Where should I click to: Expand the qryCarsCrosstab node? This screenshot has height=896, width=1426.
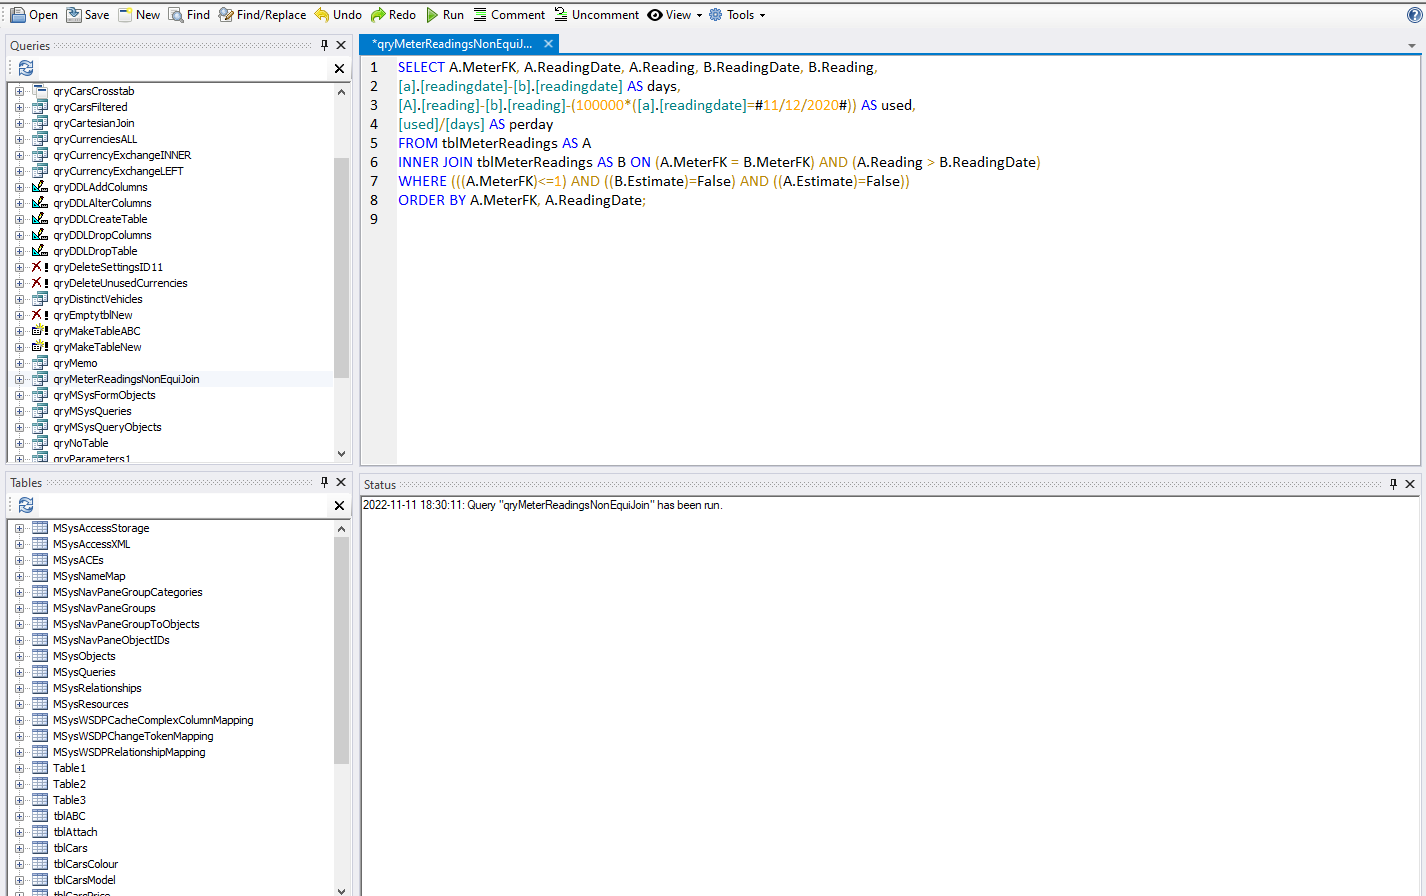point(19,91)
